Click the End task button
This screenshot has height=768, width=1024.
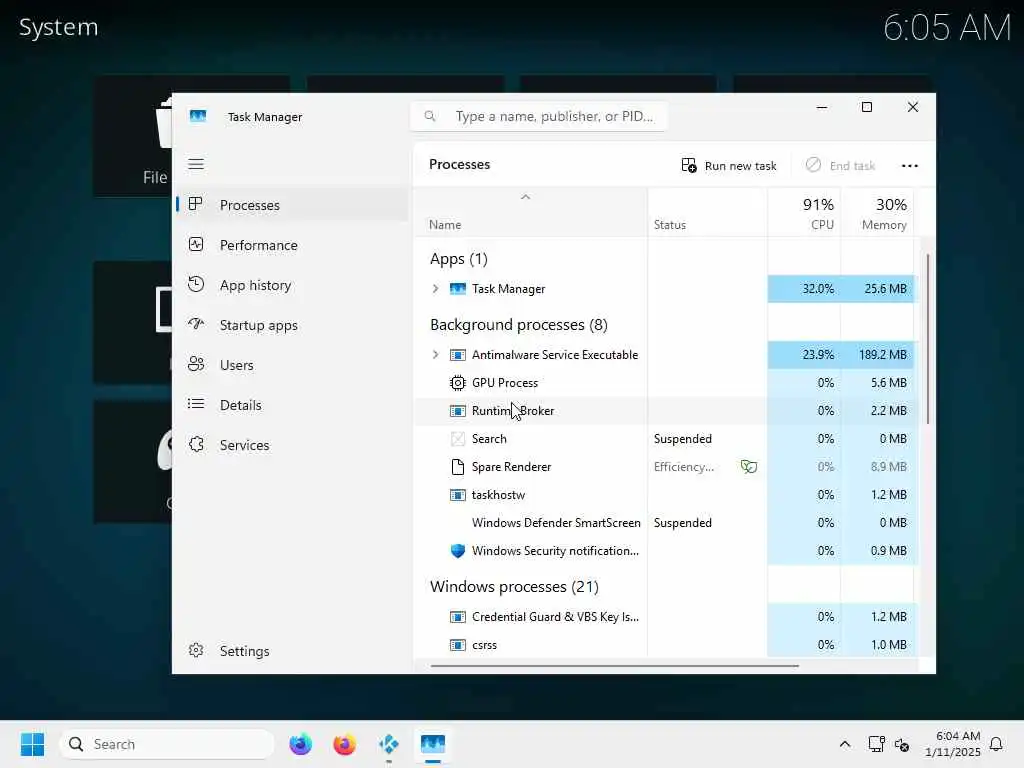pyautogui.click(x=840, y=166)
